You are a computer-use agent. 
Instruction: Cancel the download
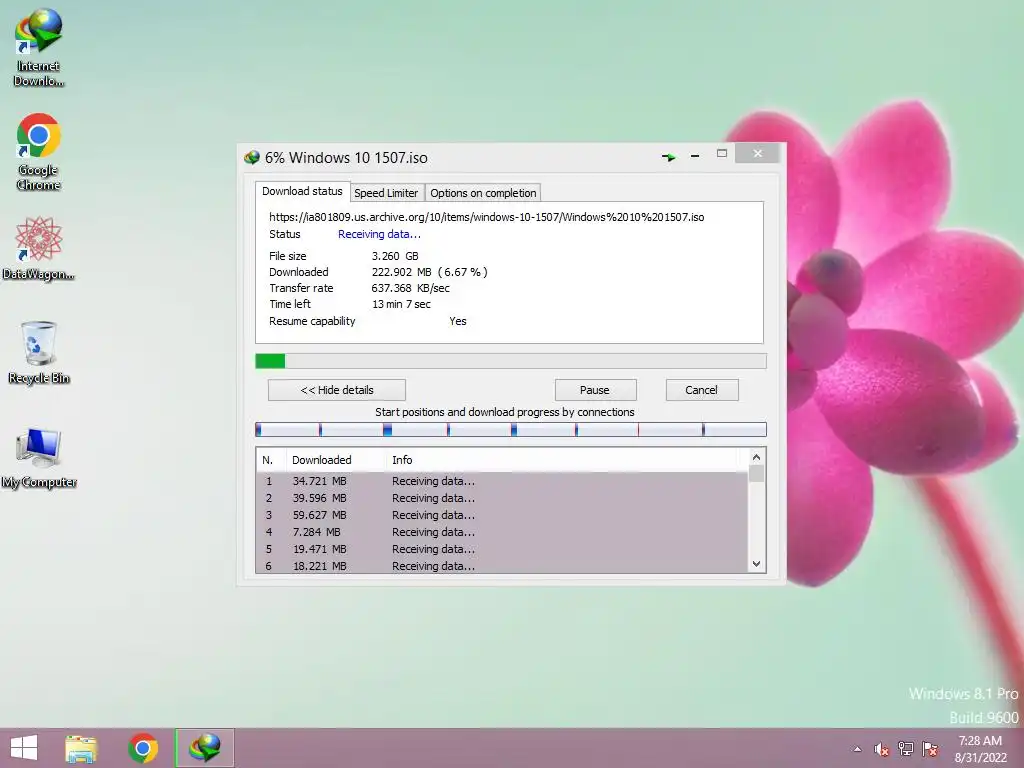pos(701,390)
